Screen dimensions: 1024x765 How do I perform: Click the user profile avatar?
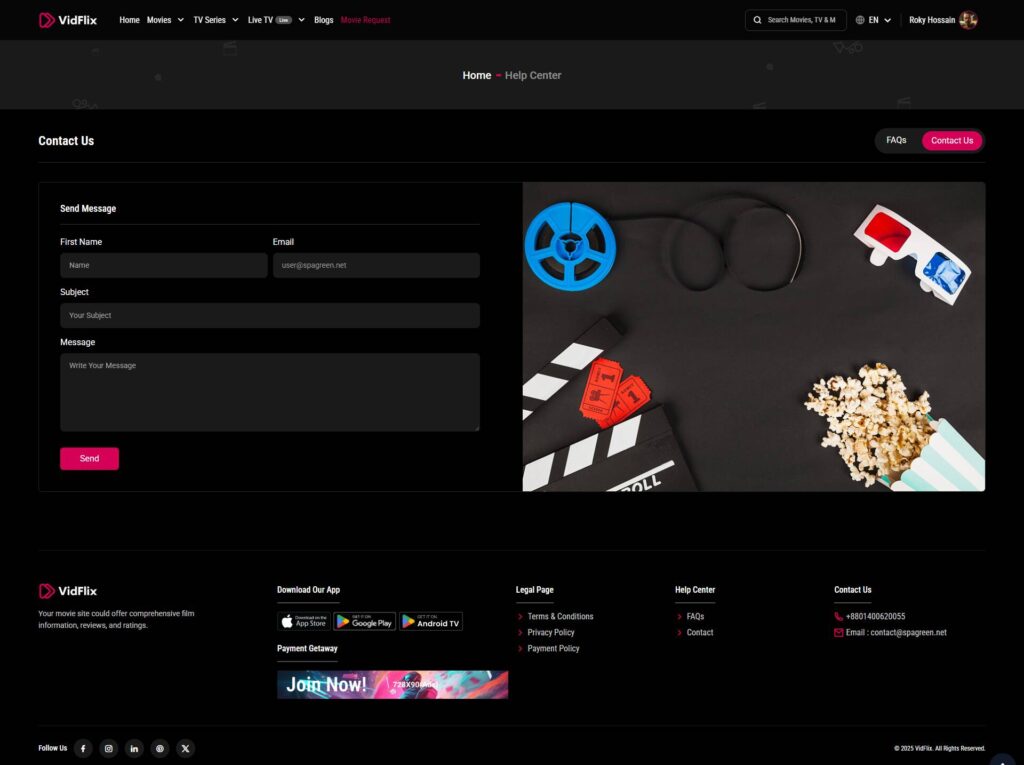click(x=967, y=20)
